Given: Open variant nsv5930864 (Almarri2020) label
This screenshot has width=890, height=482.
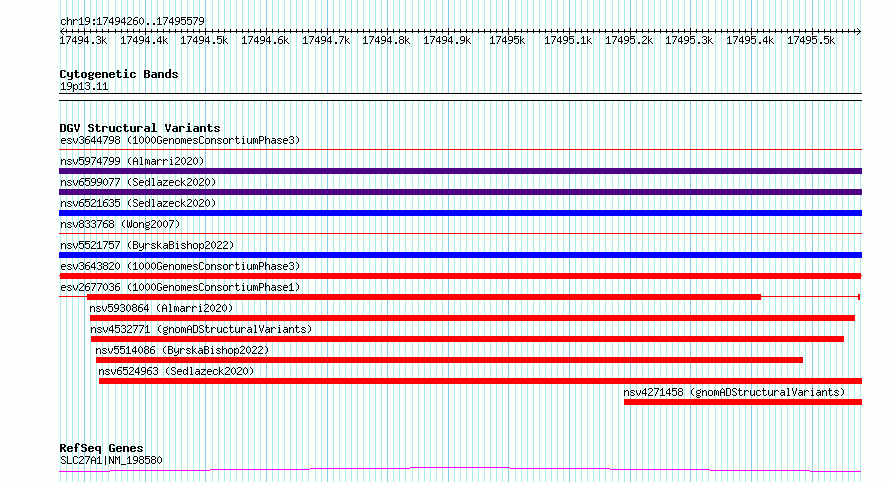Looking at the screenshot, I should [161, 308].
